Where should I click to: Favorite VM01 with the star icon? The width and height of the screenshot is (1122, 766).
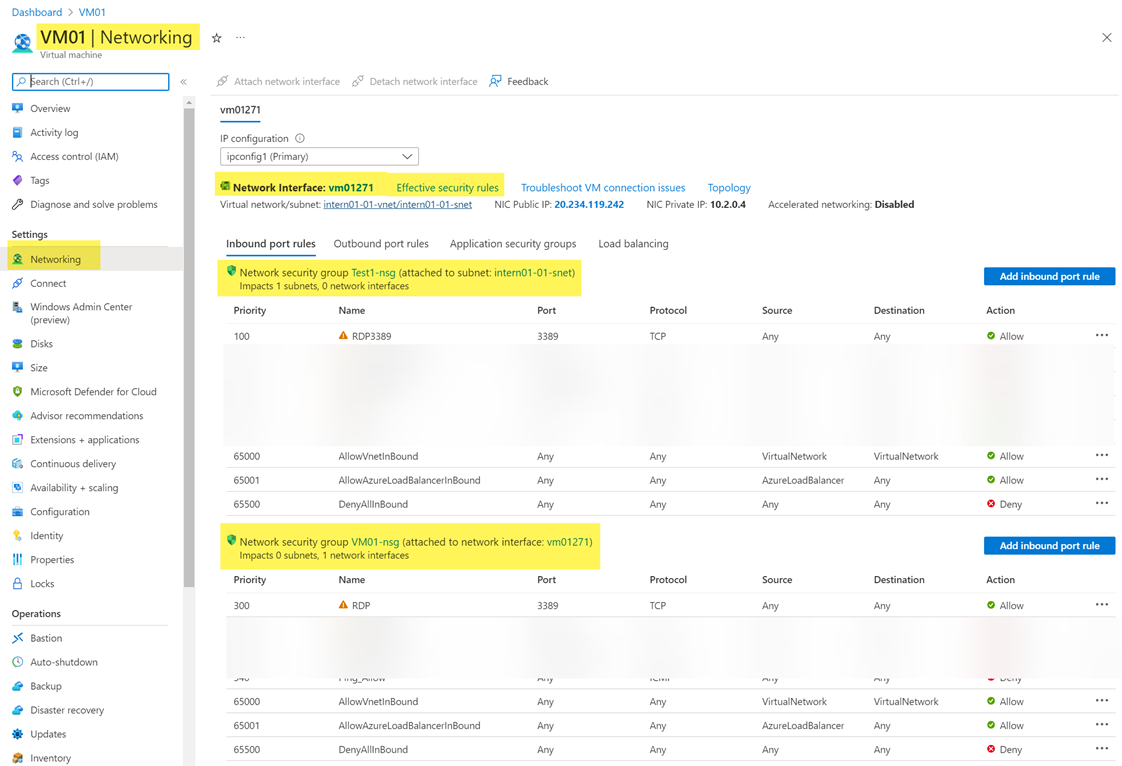pos(216,38)
